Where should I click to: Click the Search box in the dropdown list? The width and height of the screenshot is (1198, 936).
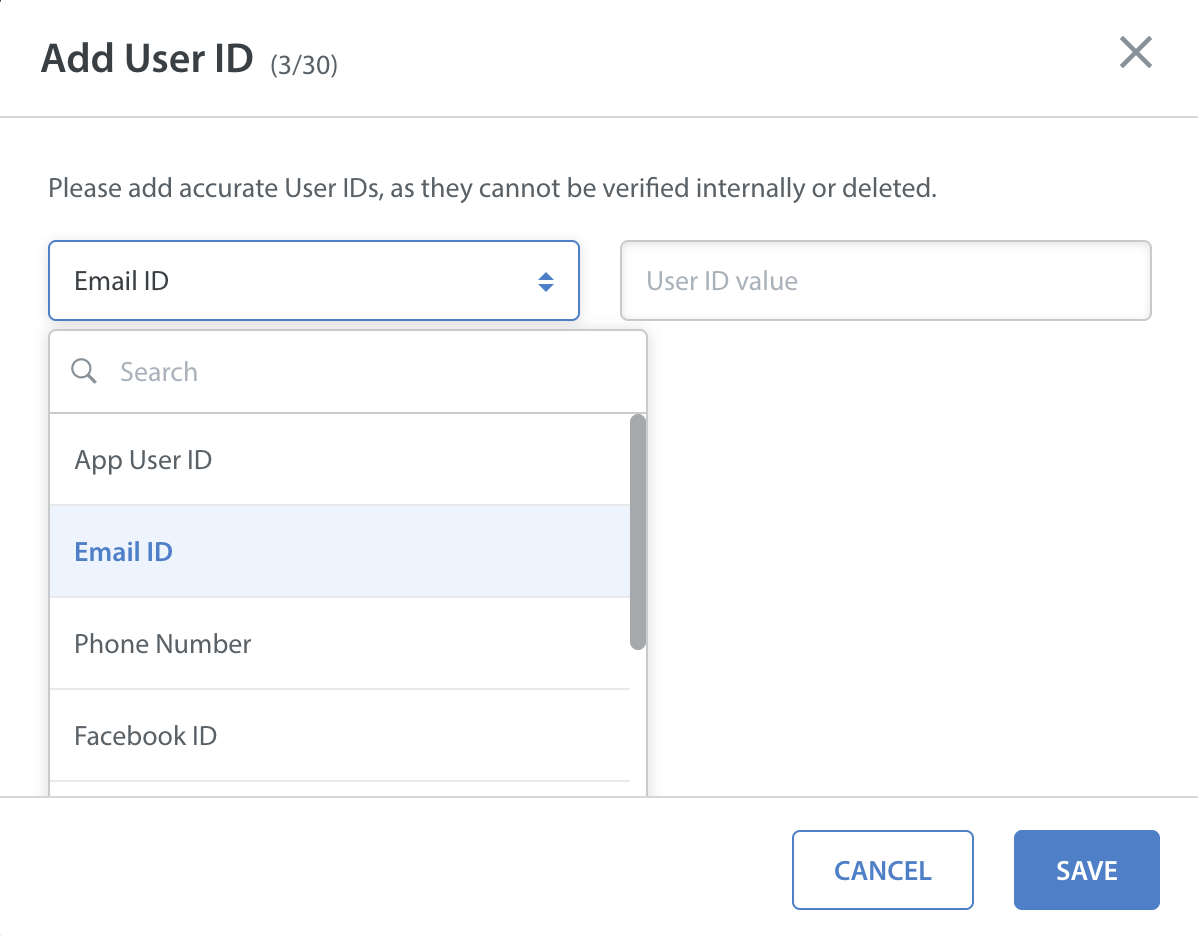(x=370, y=372)
